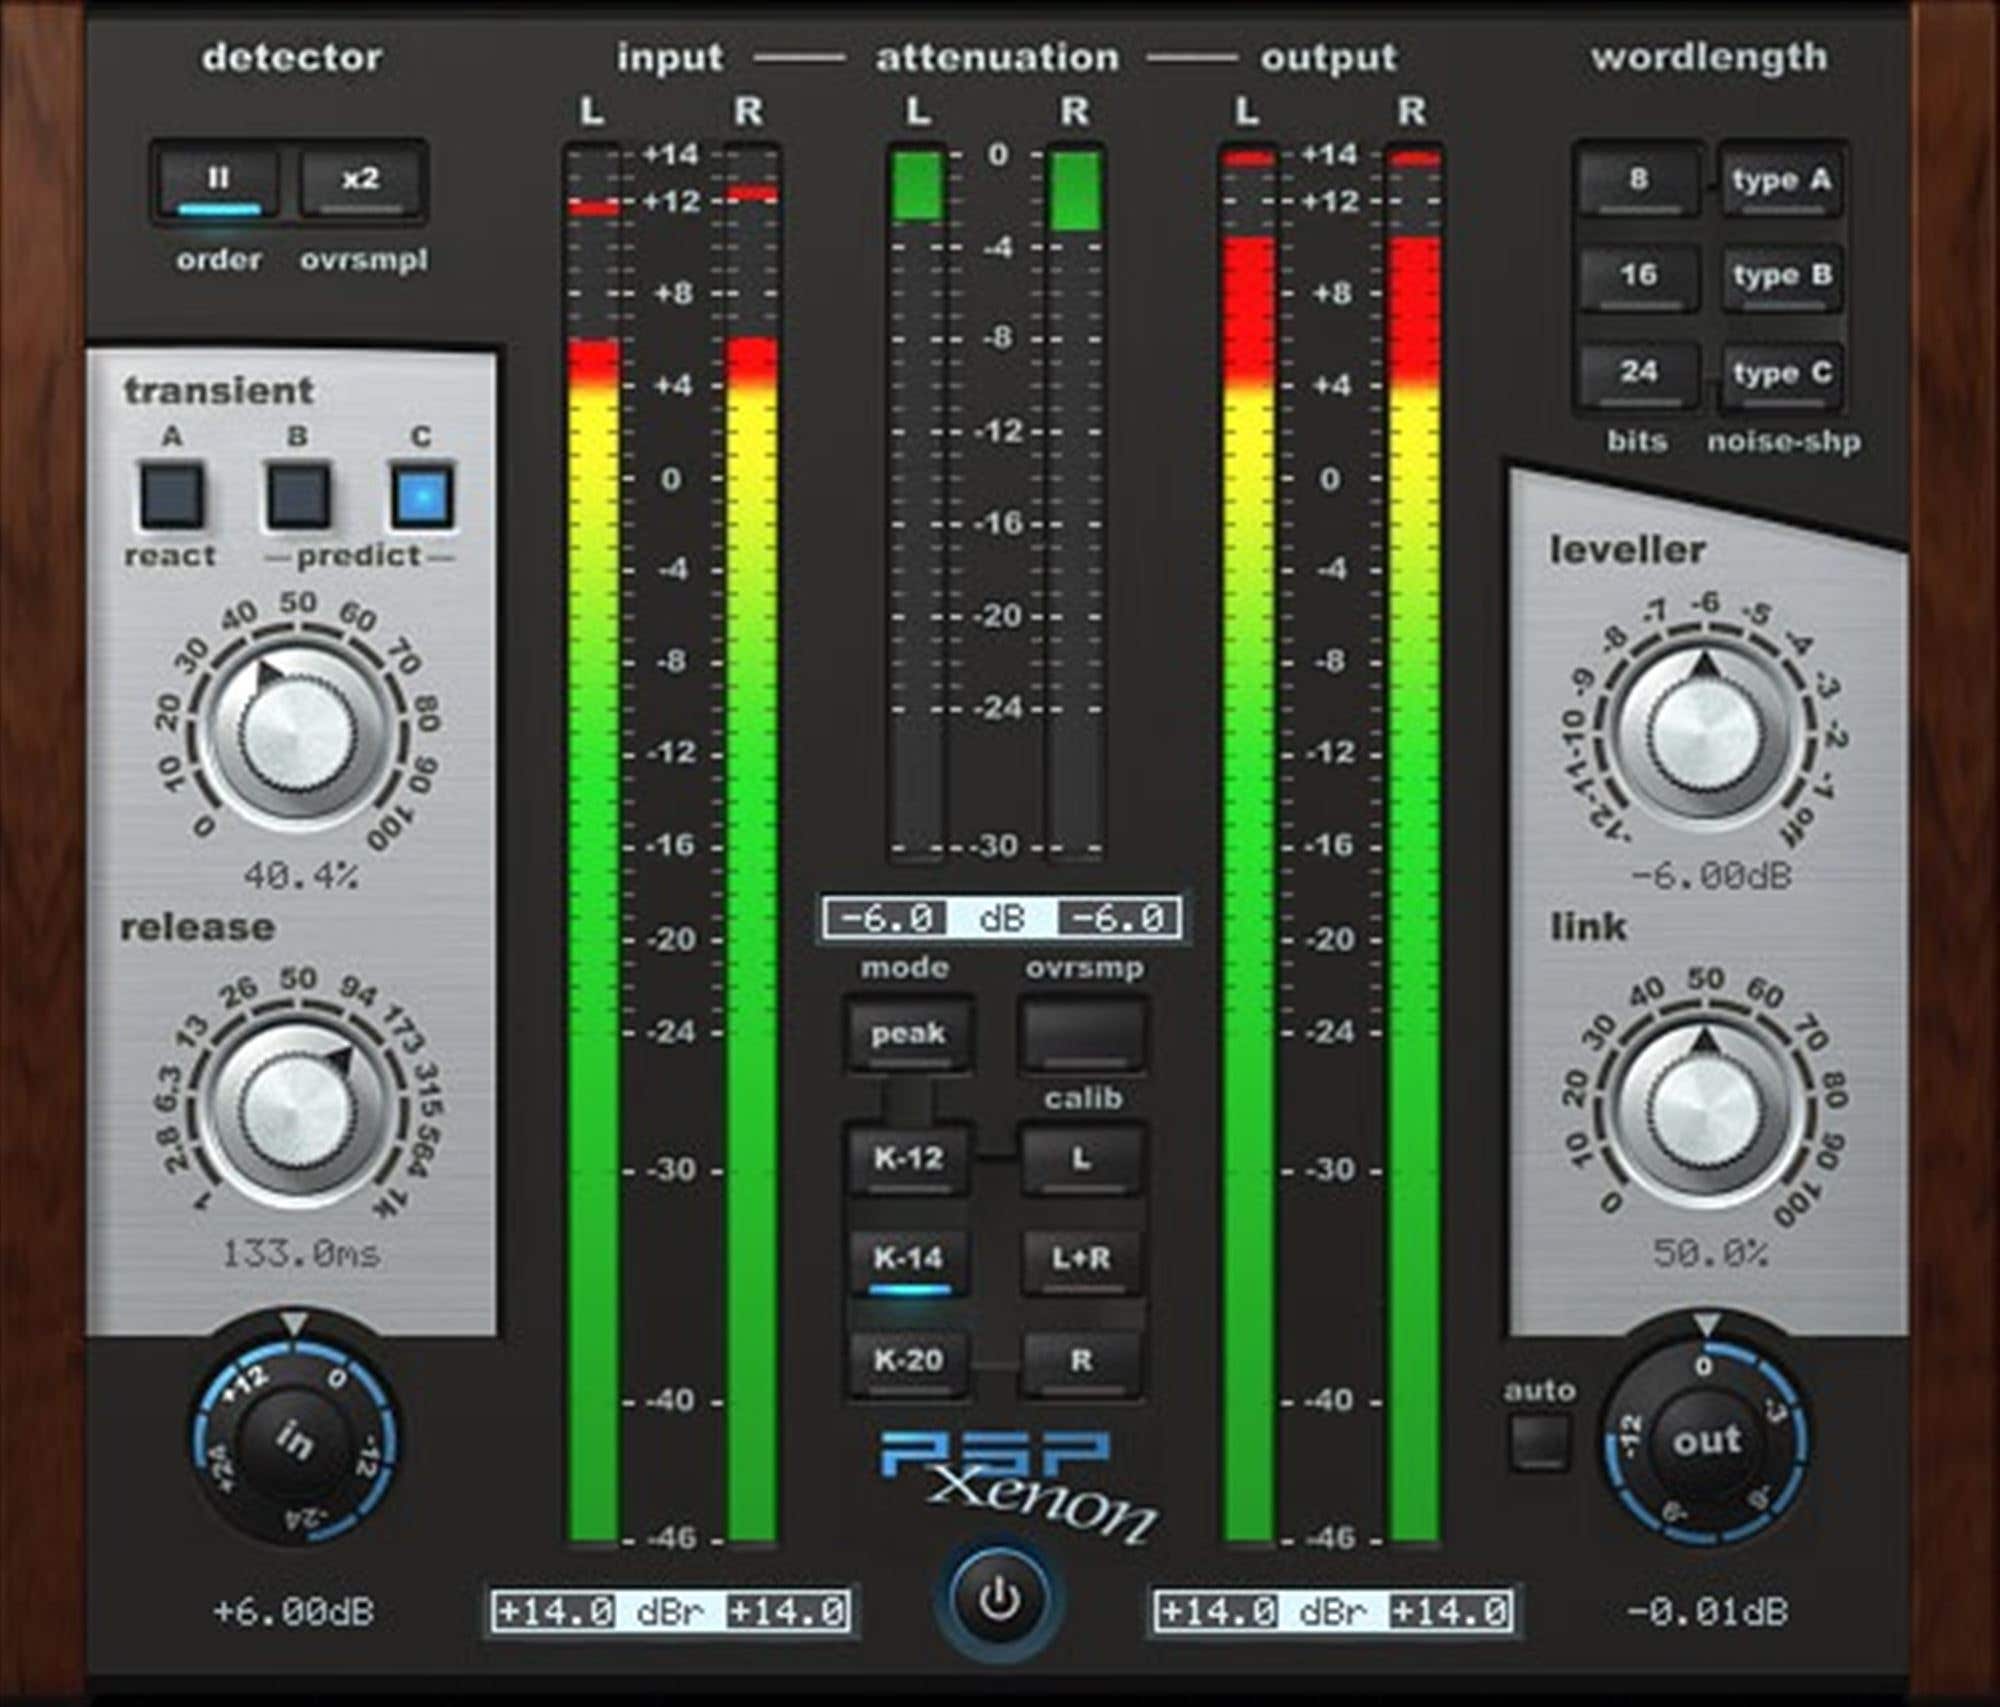The height and width of the screenshot is (1707, 2000).
Task: Toggle the detector order II button
Action: [x=218, y=182]
